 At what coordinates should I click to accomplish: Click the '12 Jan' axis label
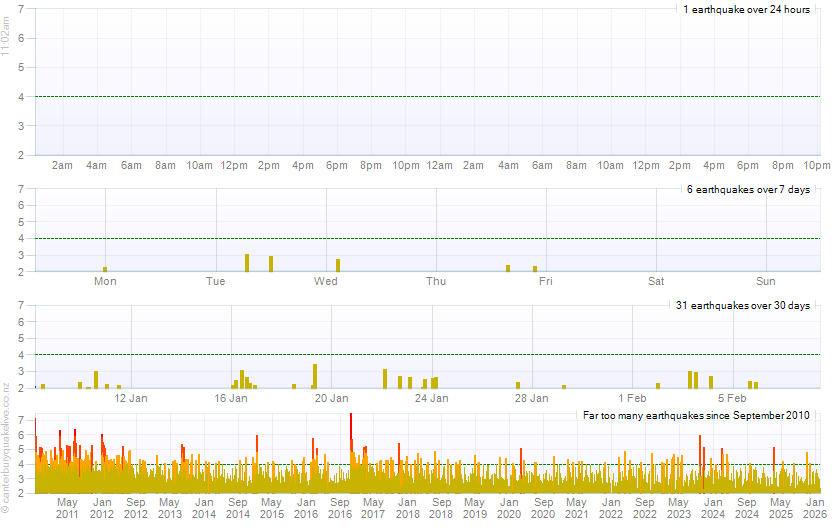[x=132, y=397]
